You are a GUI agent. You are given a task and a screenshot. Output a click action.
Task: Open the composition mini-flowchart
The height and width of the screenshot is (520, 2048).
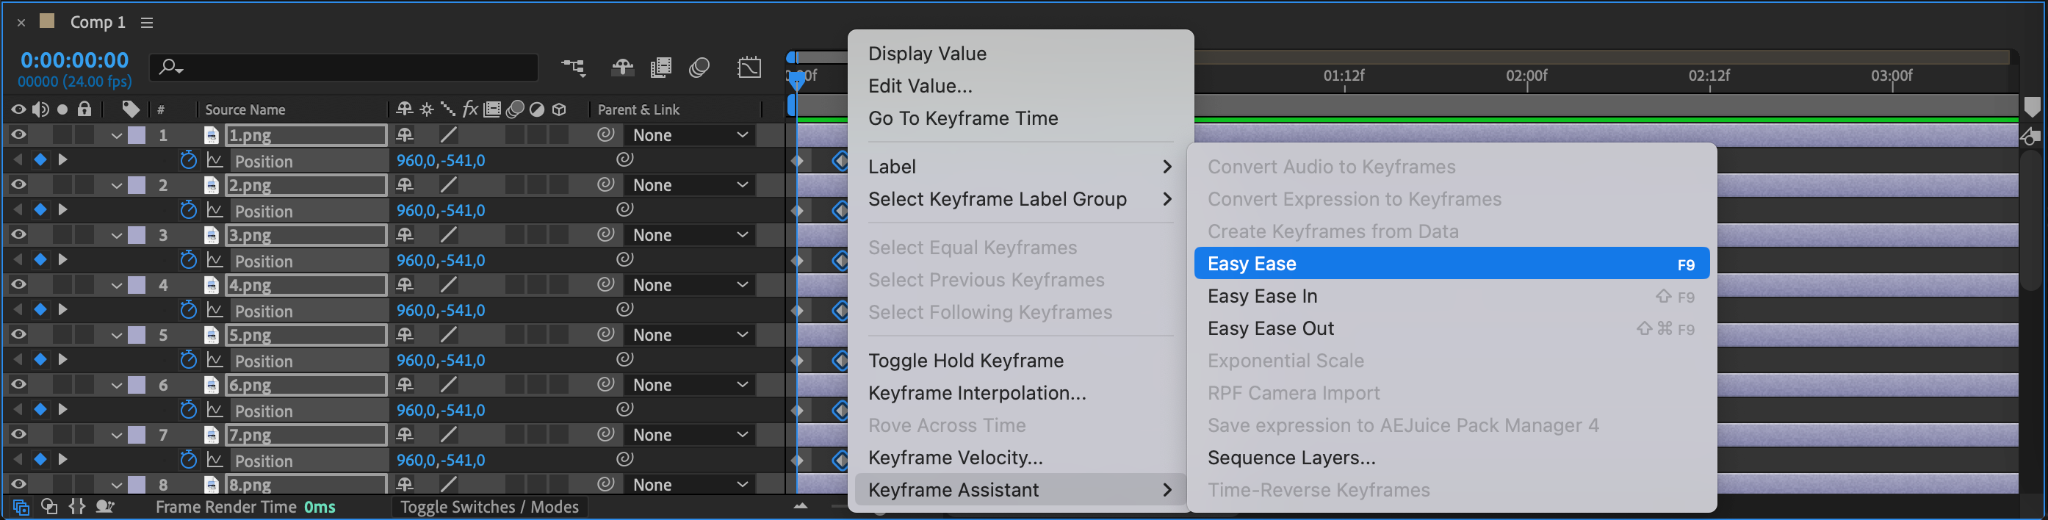573,67
